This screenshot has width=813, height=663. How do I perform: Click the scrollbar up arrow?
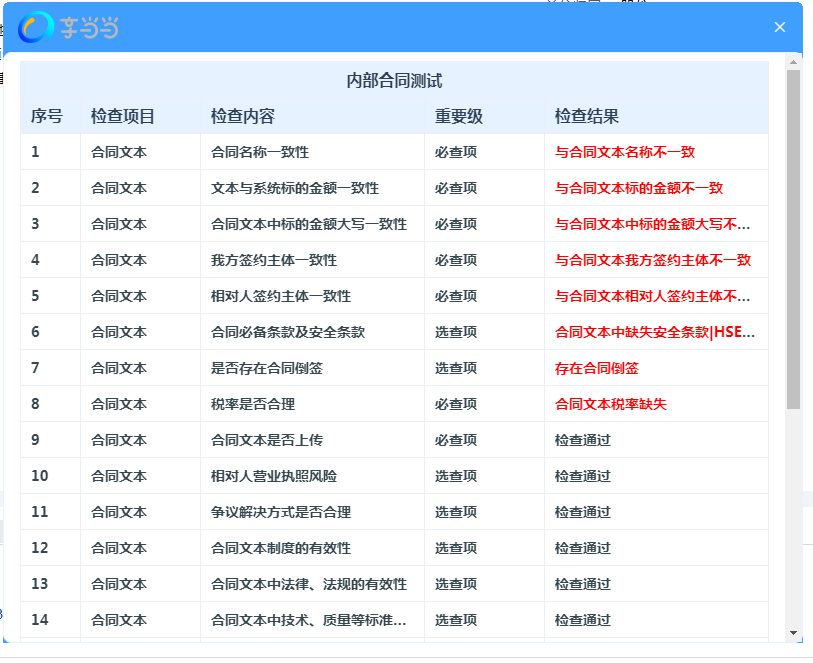(793, 62)
